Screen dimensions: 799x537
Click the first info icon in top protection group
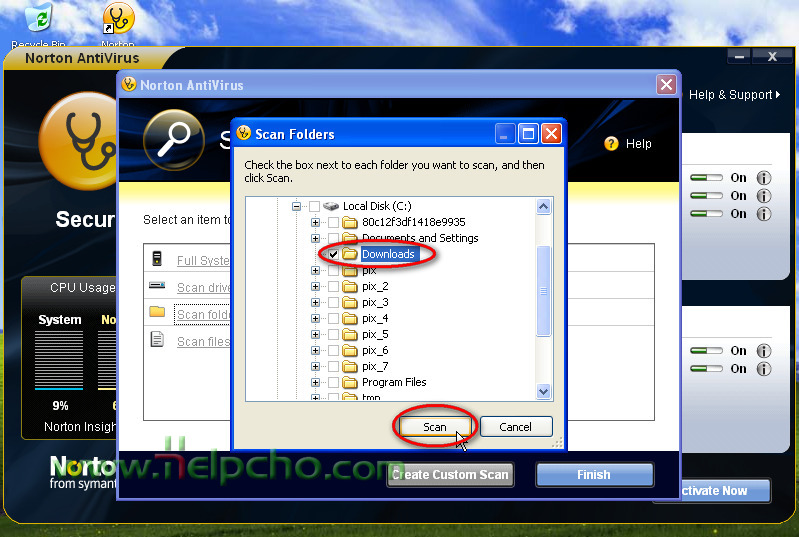coord(763,178)
